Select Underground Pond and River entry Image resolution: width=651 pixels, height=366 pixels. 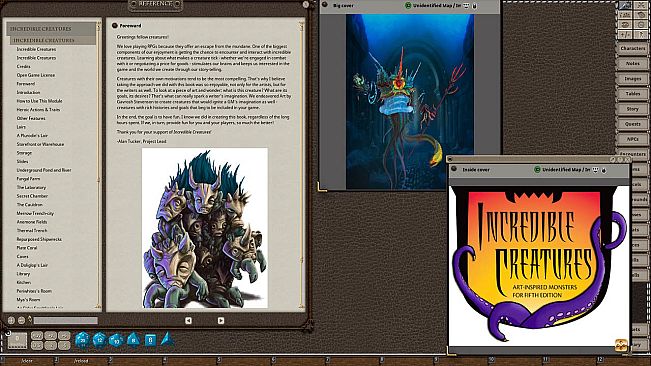[x=44, y=170]
